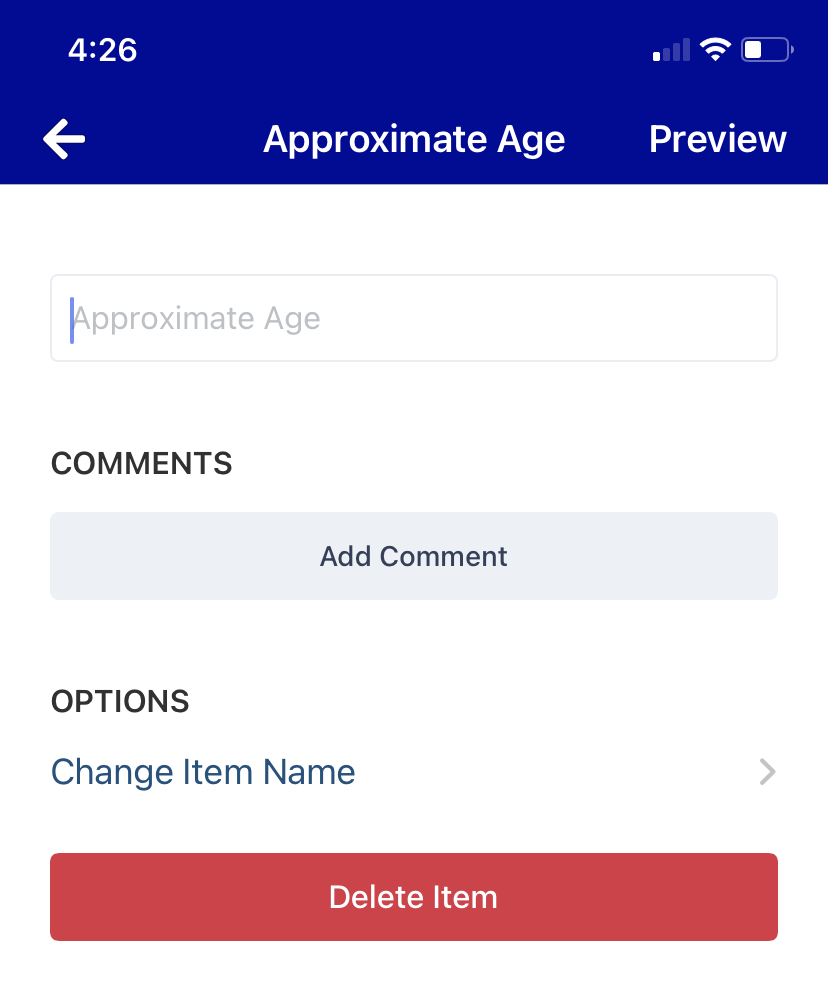The height and width of the screenshot is (996, 828).
Task: Tap the Wi-Fi icon in the status bar
Action: click(x=716, y=48)
